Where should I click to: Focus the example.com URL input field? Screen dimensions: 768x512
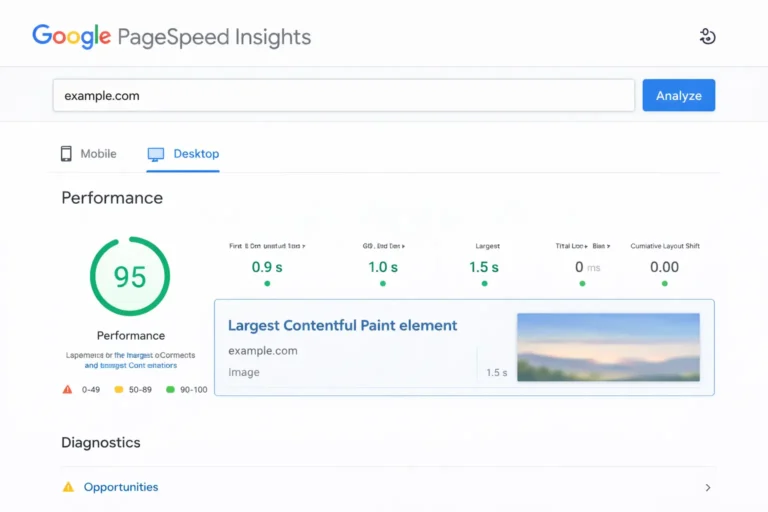pos(344,95)
